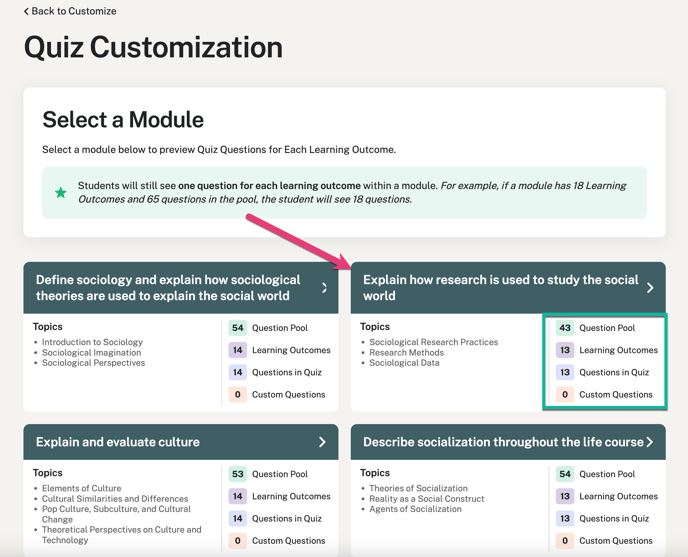
Task: Click 54 Question Pool badge in Define sociology card
Action: 238,328
